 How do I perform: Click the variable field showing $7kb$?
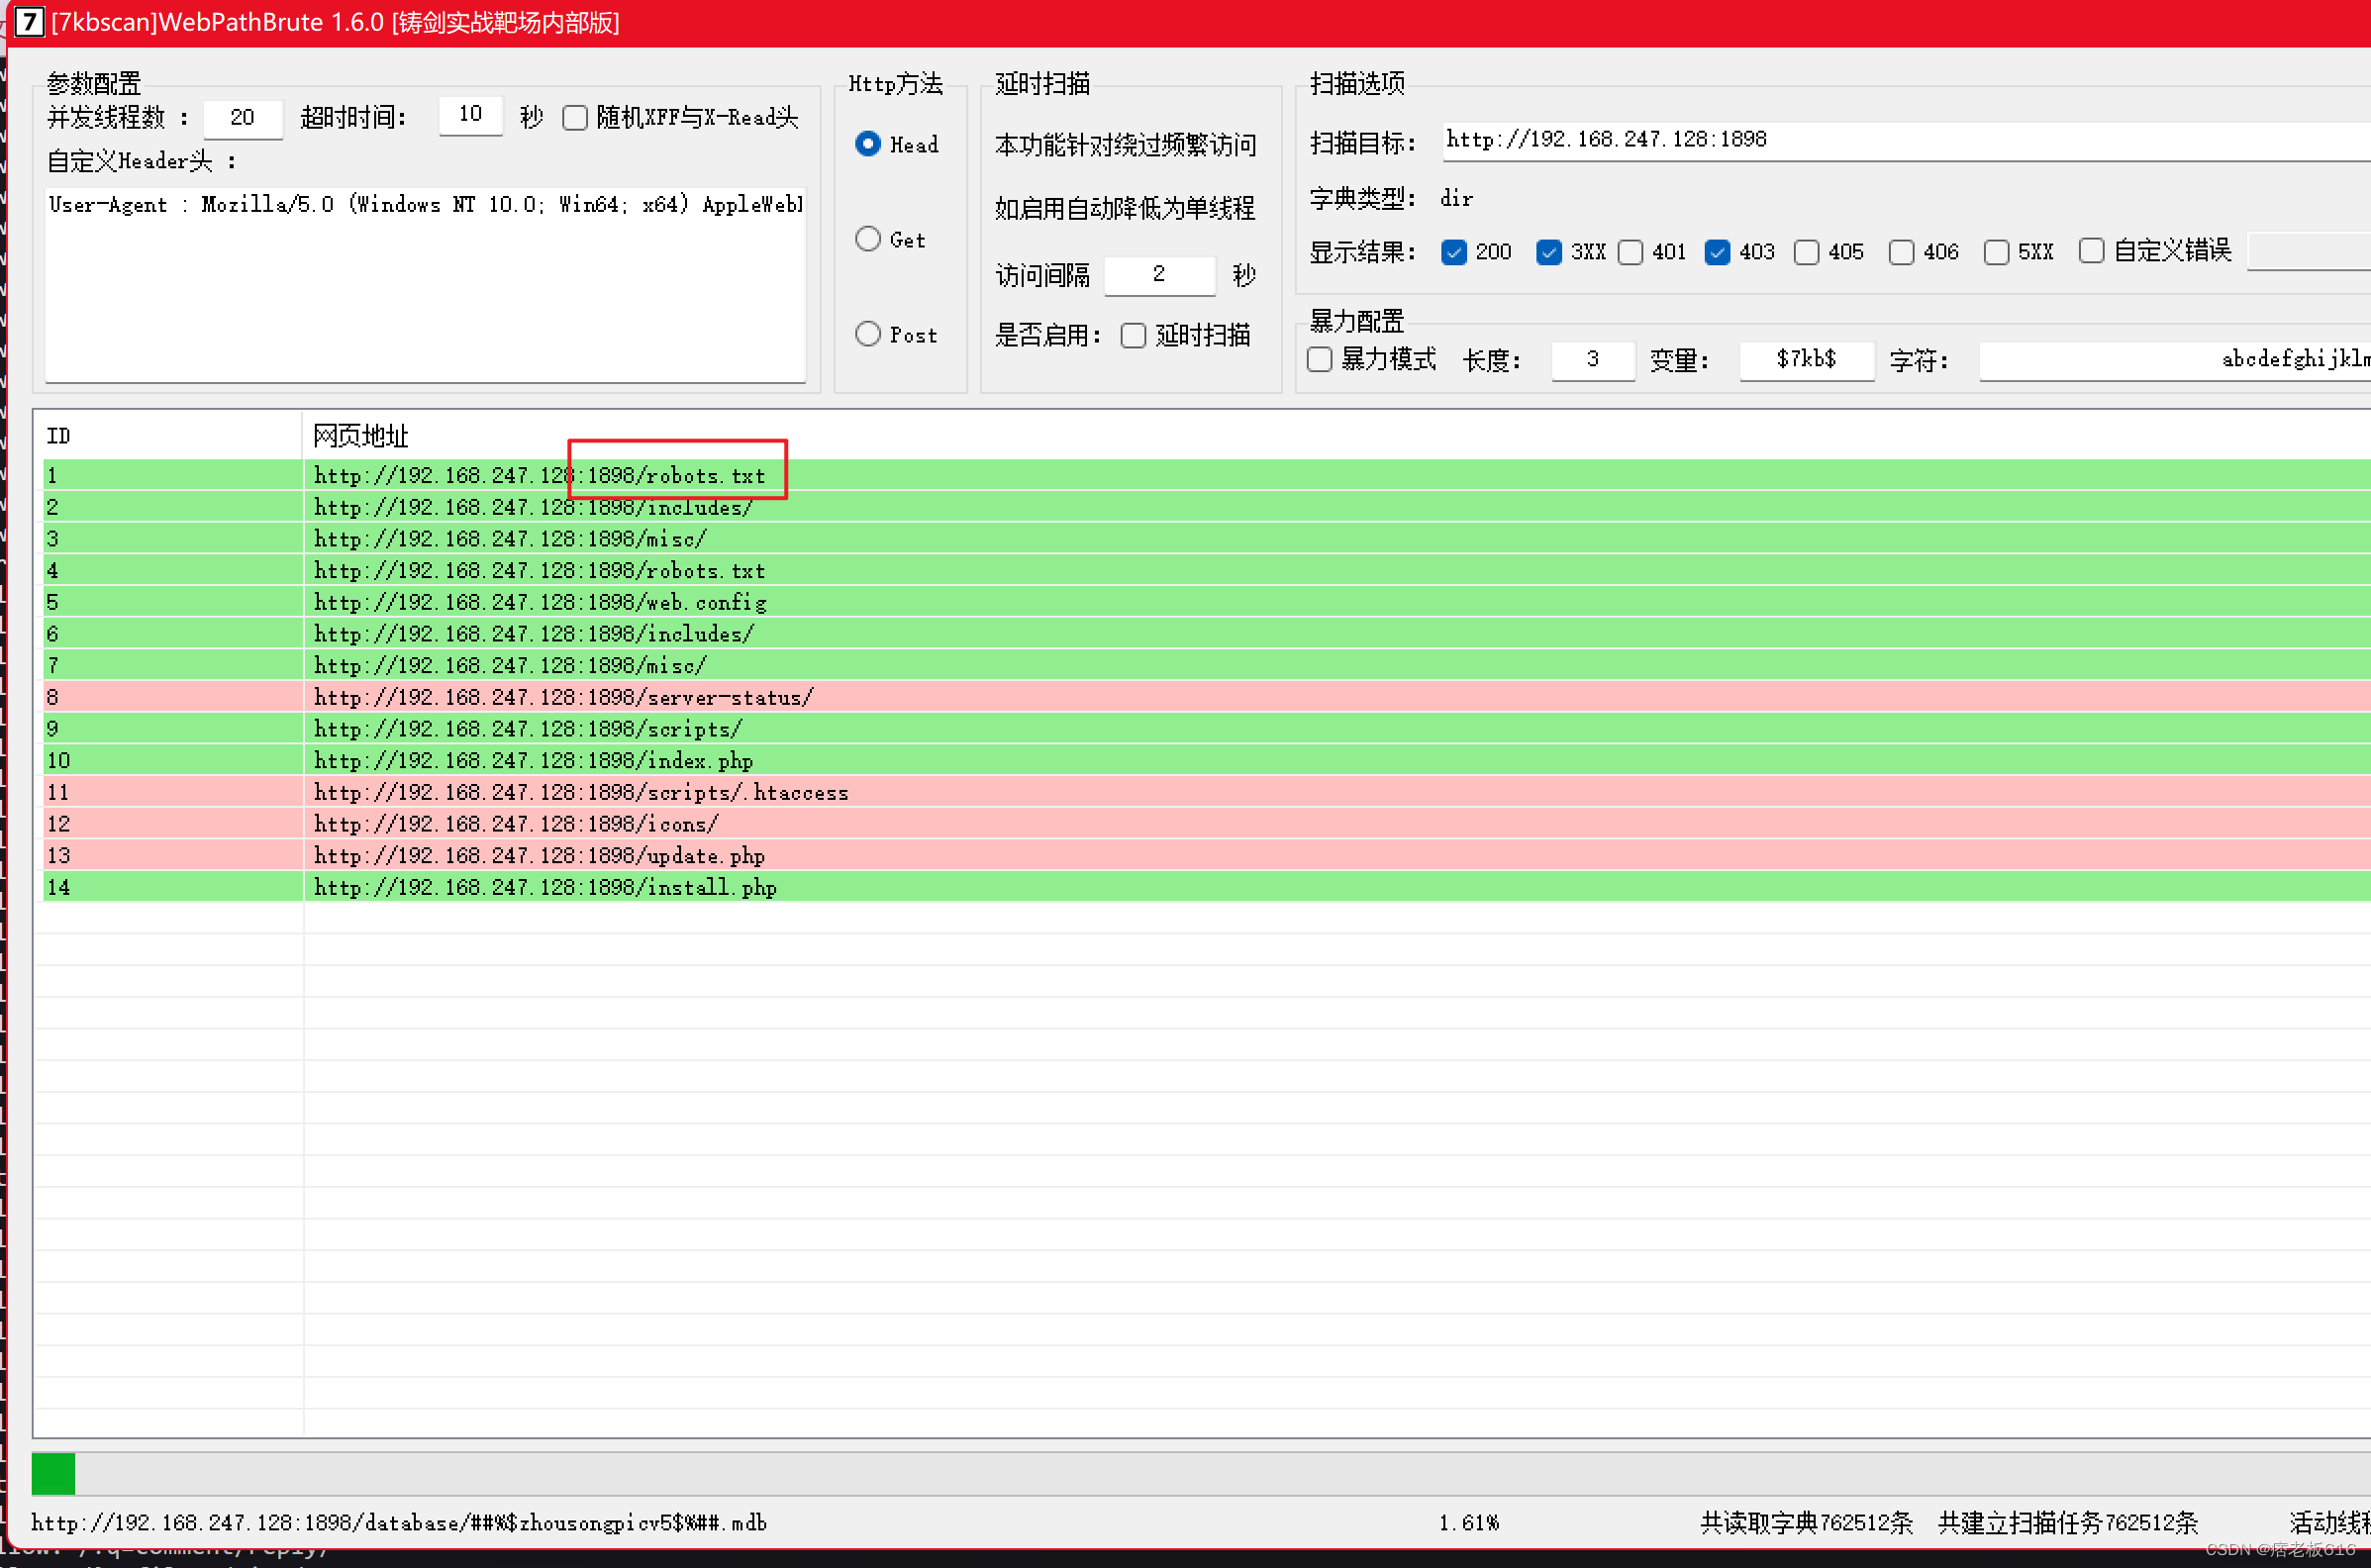point(1807,360)
